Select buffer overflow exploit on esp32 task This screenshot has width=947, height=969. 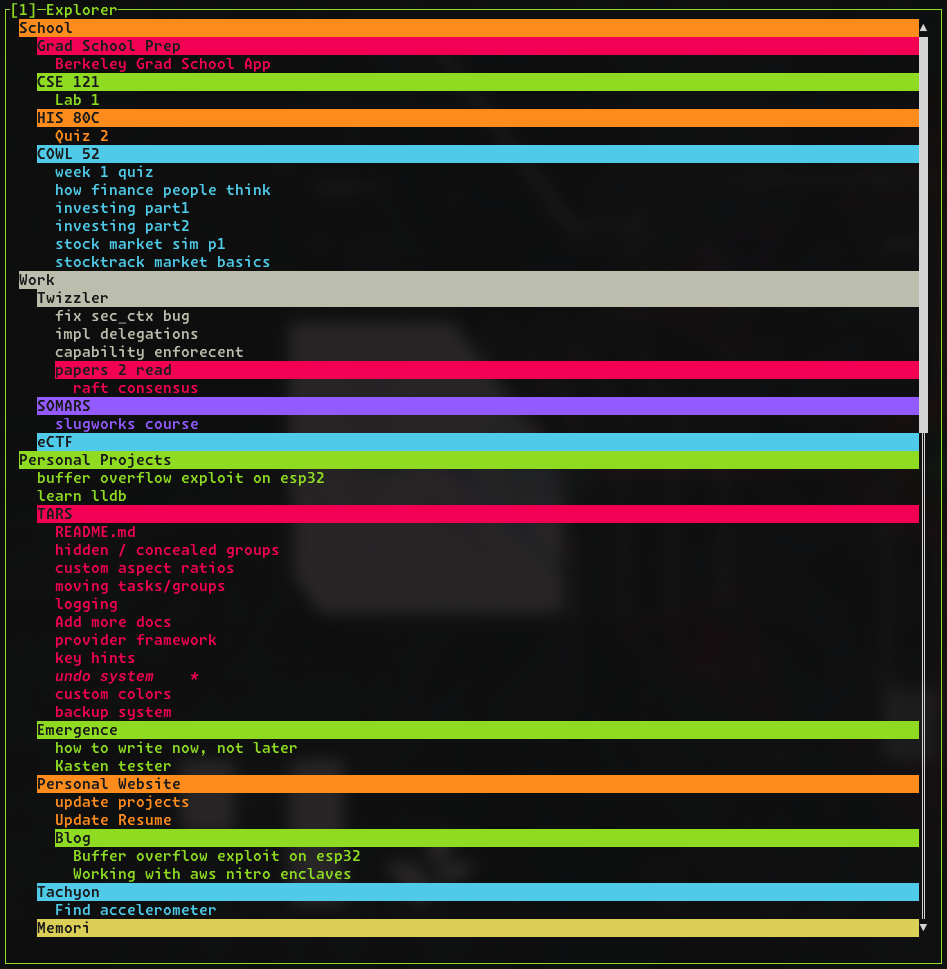(x=180, y=478)
